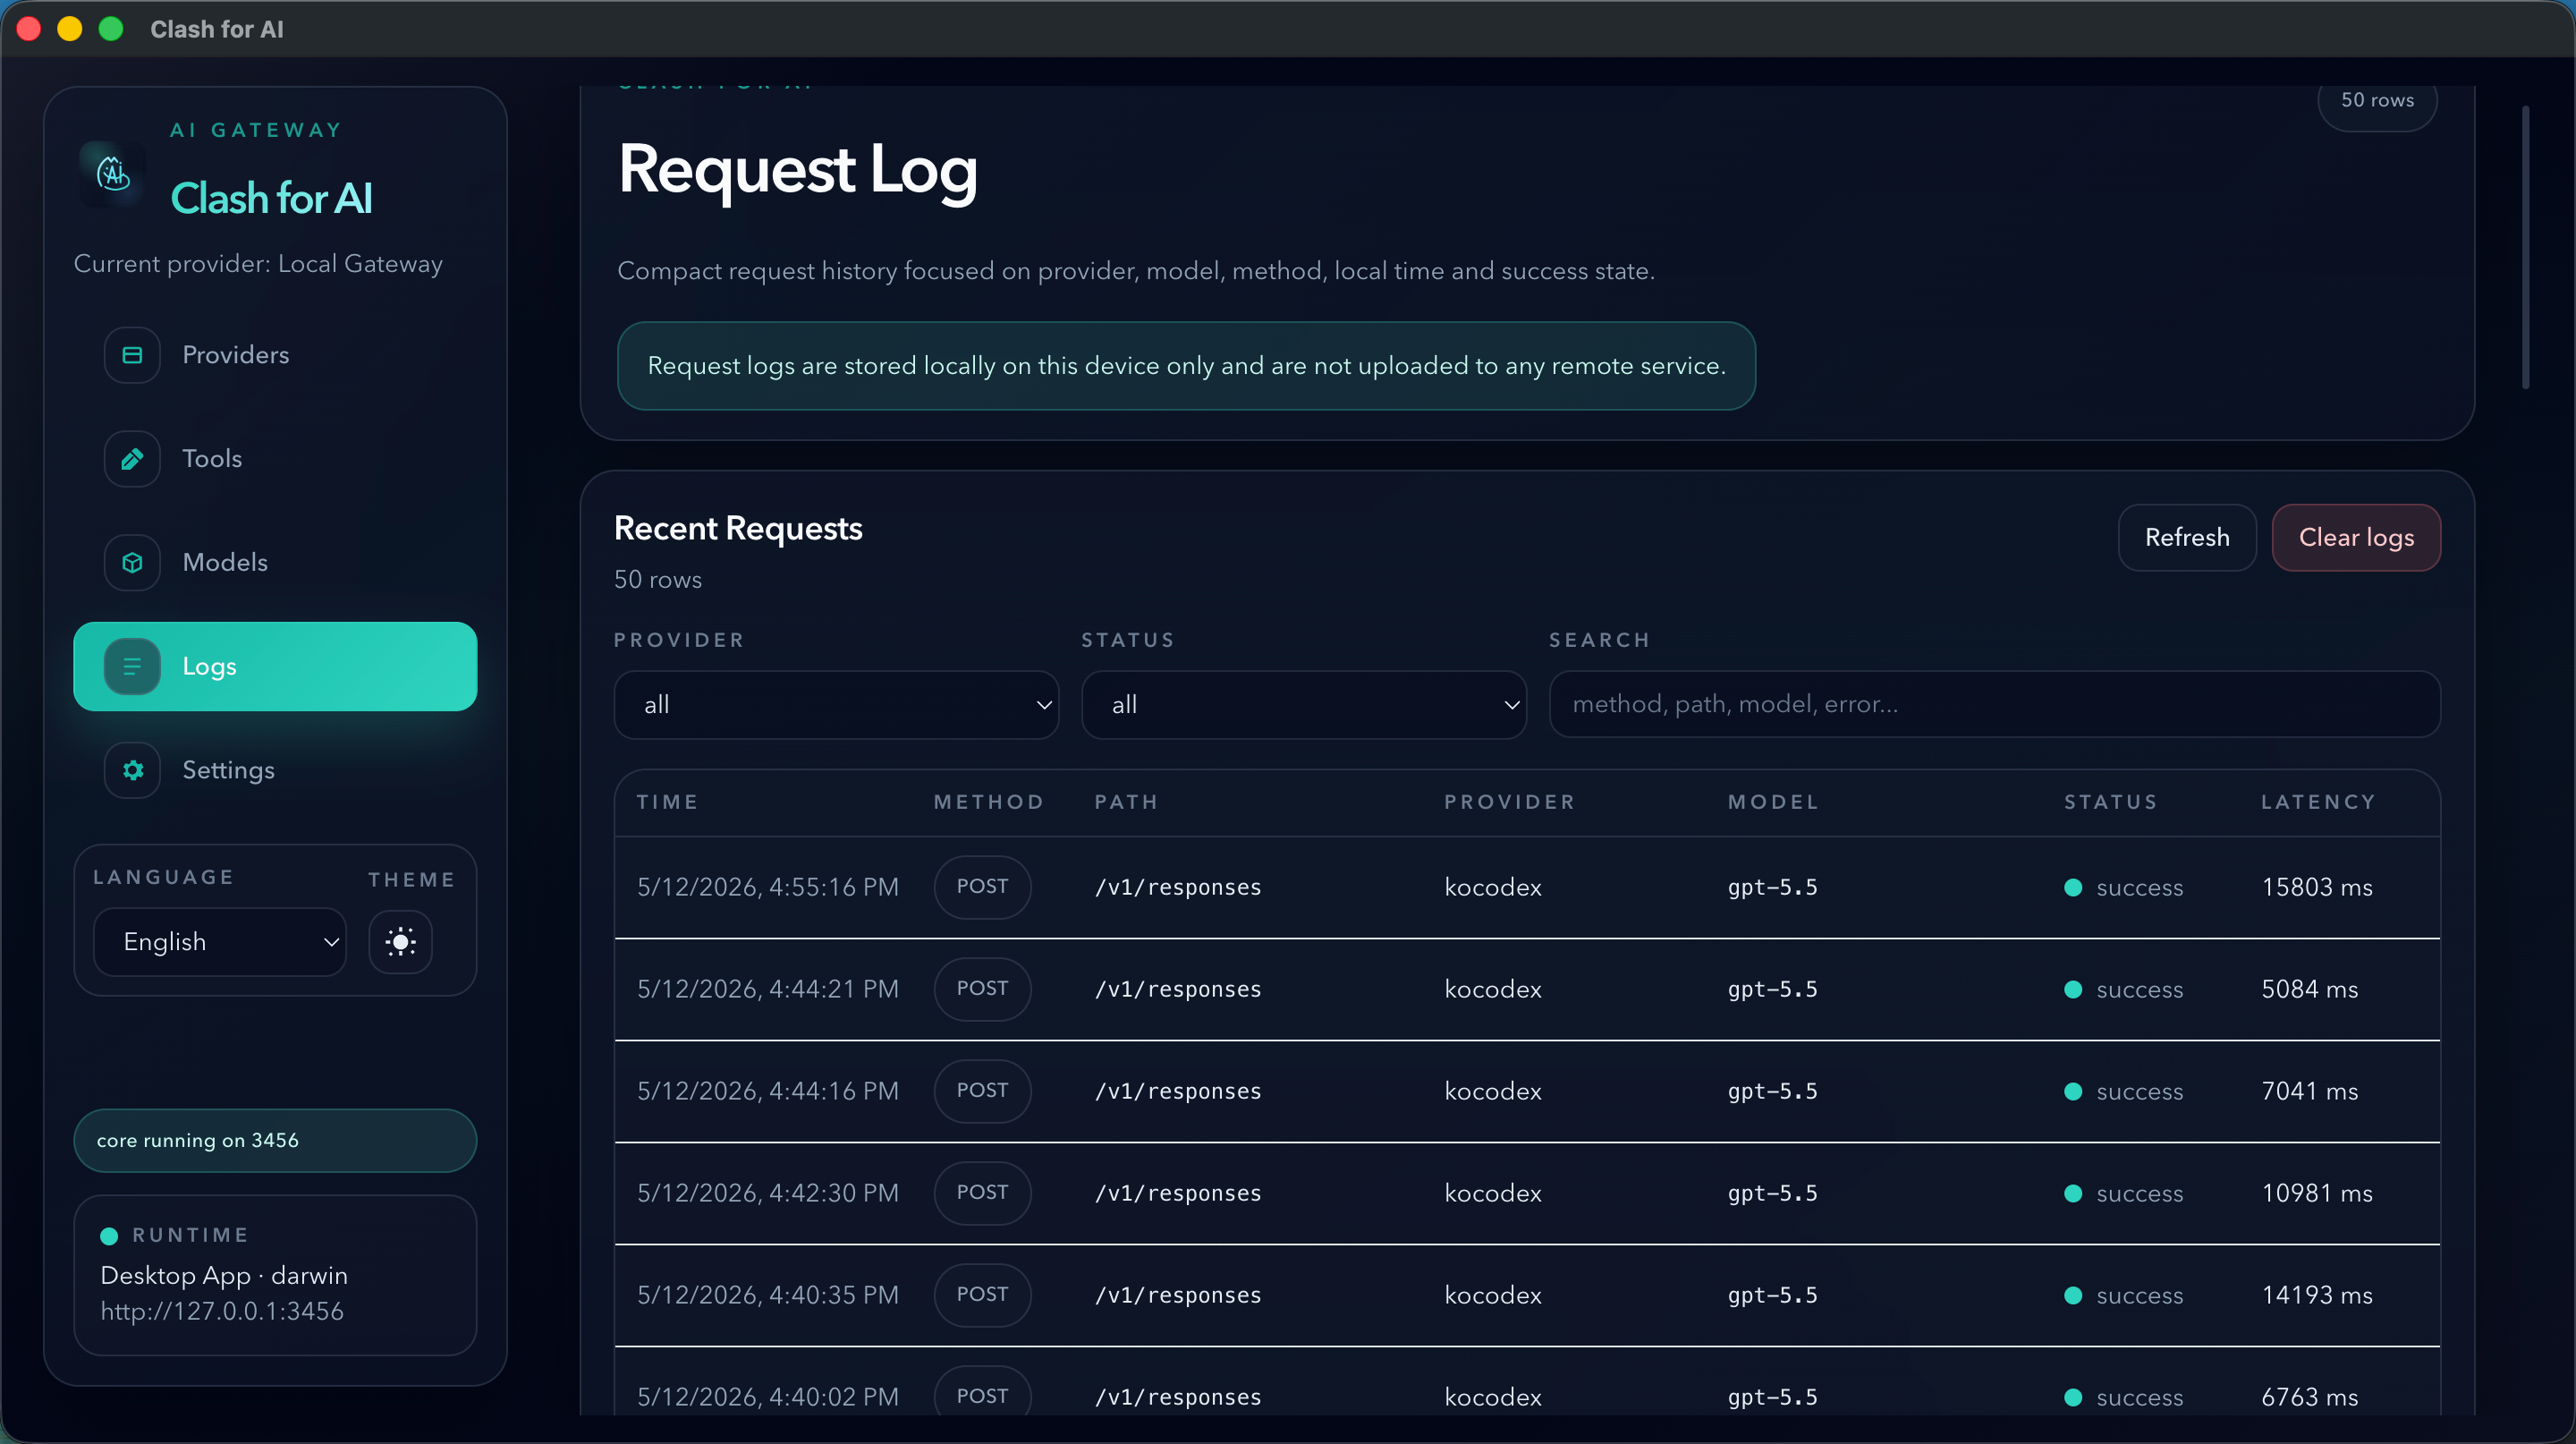The height and width of the screenshot is (1444, 2576).
Task: Click the success status dot in the 10981 ms row
Action: point(2073,1194)
